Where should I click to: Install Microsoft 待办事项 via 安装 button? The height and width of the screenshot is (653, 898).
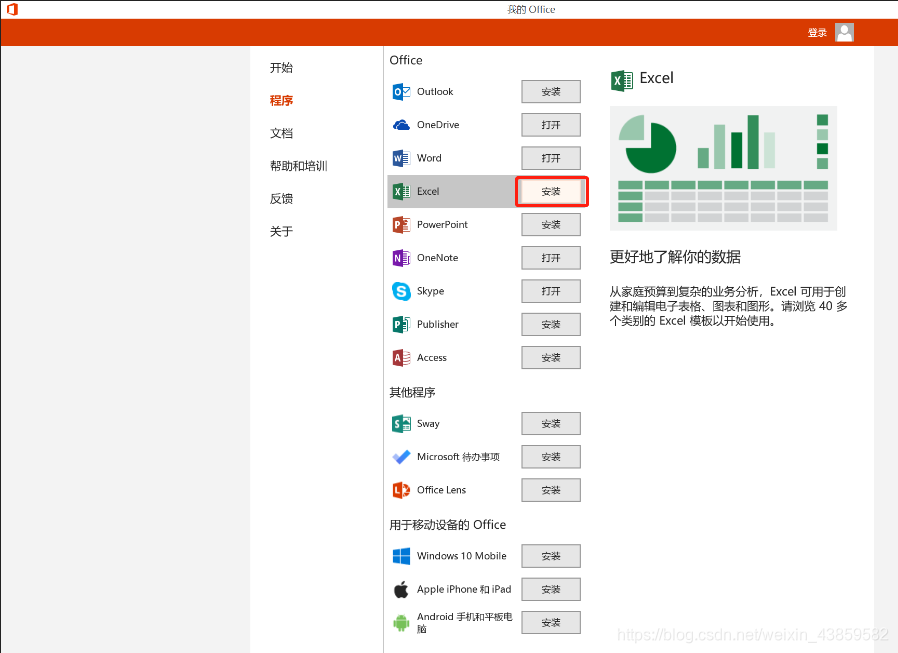coord(551,457)
